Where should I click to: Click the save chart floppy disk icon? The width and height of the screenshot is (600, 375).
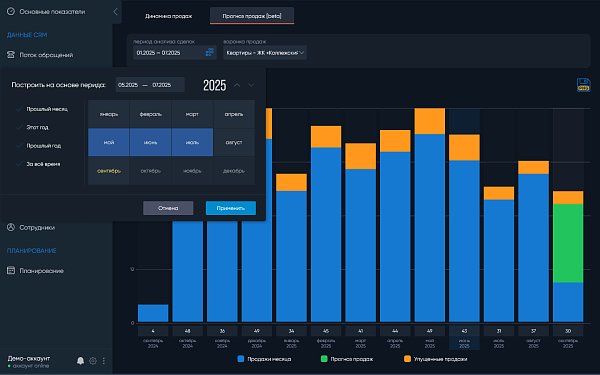(x=583, y=85)
